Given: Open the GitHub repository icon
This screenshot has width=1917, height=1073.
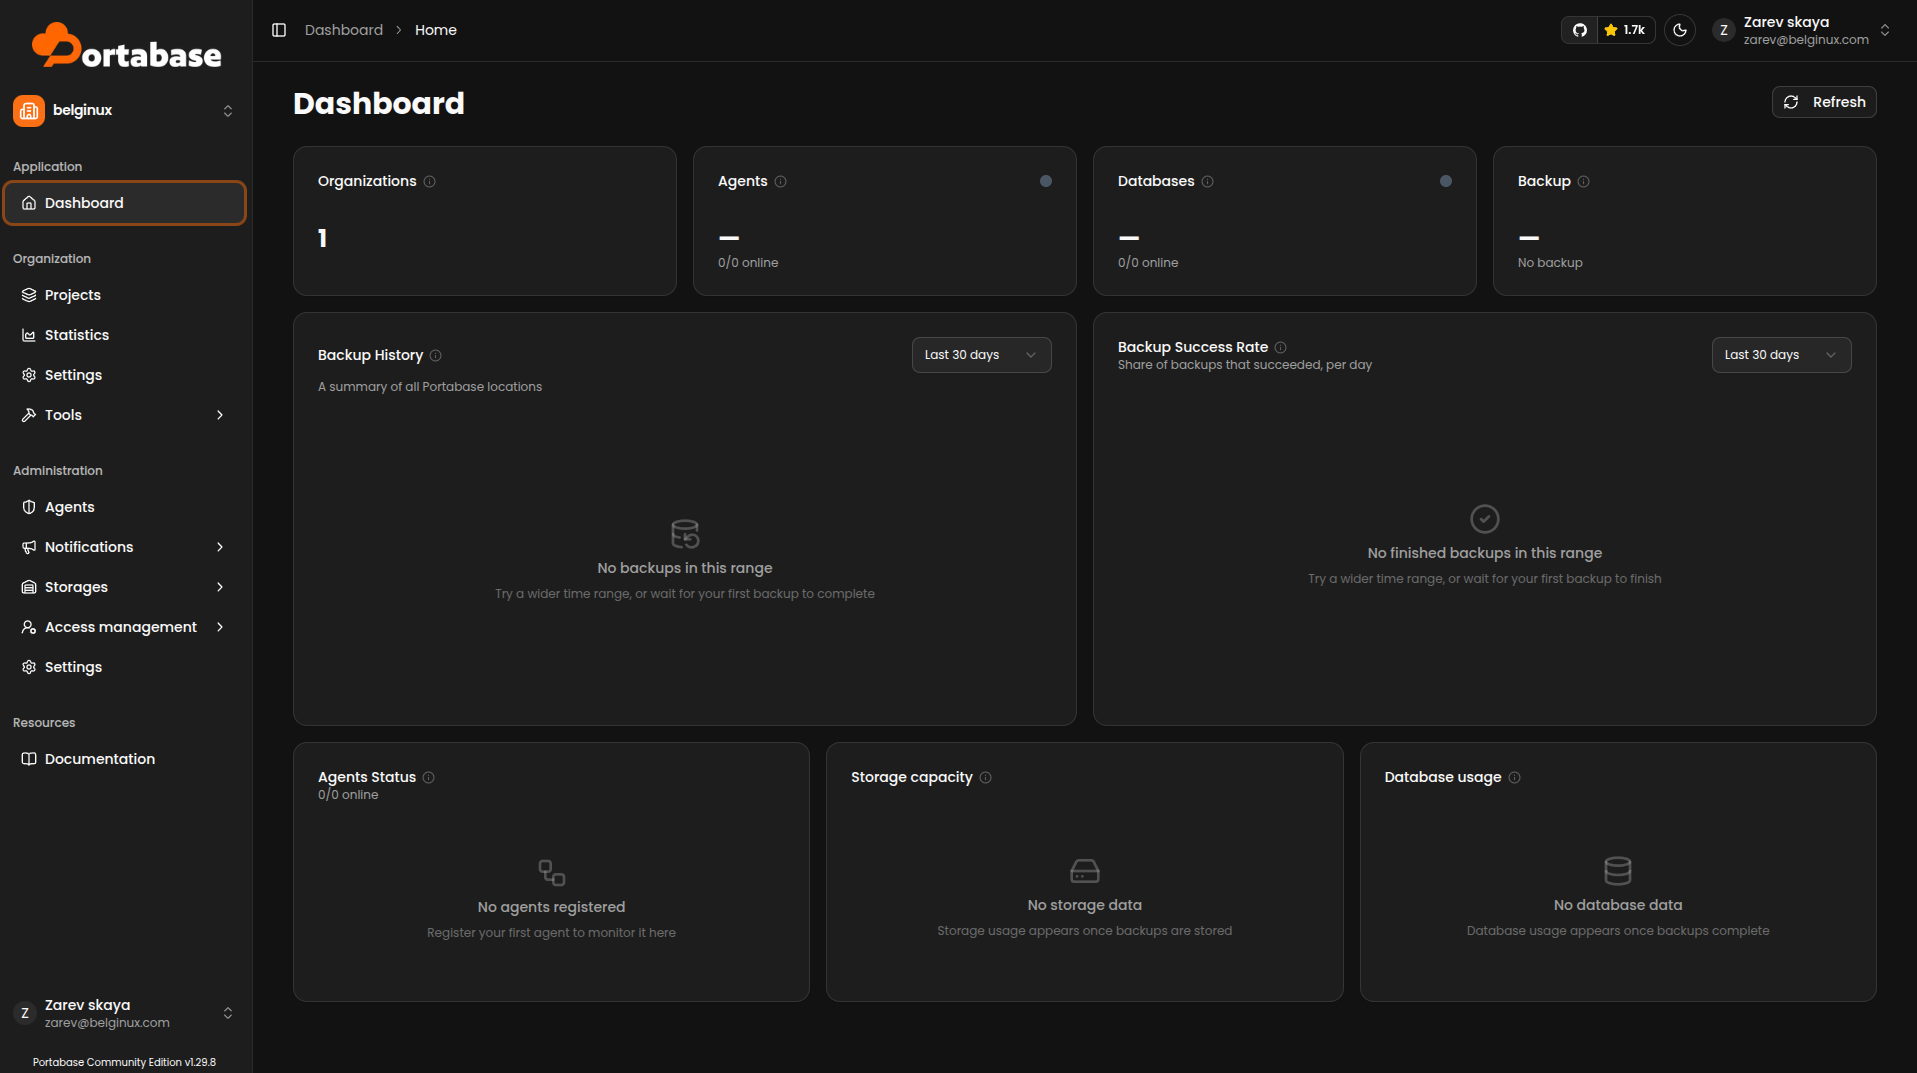Looking at the screenshot, I should point(1580,30).
